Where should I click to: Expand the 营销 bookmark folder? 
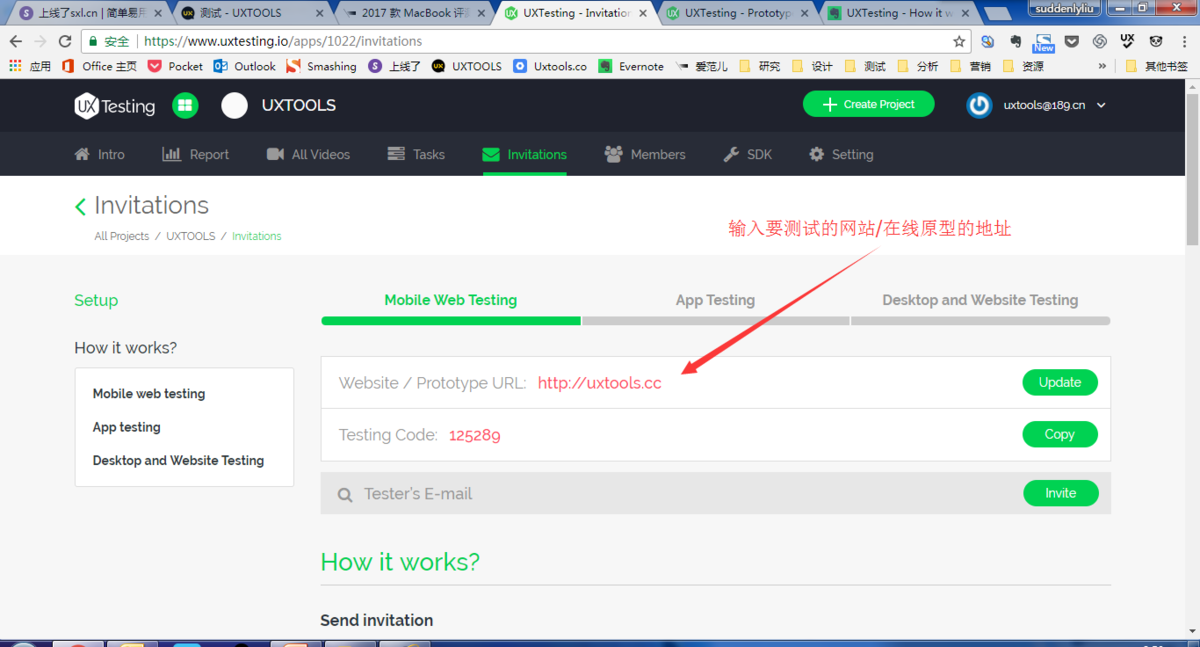[x=971, y=66]
